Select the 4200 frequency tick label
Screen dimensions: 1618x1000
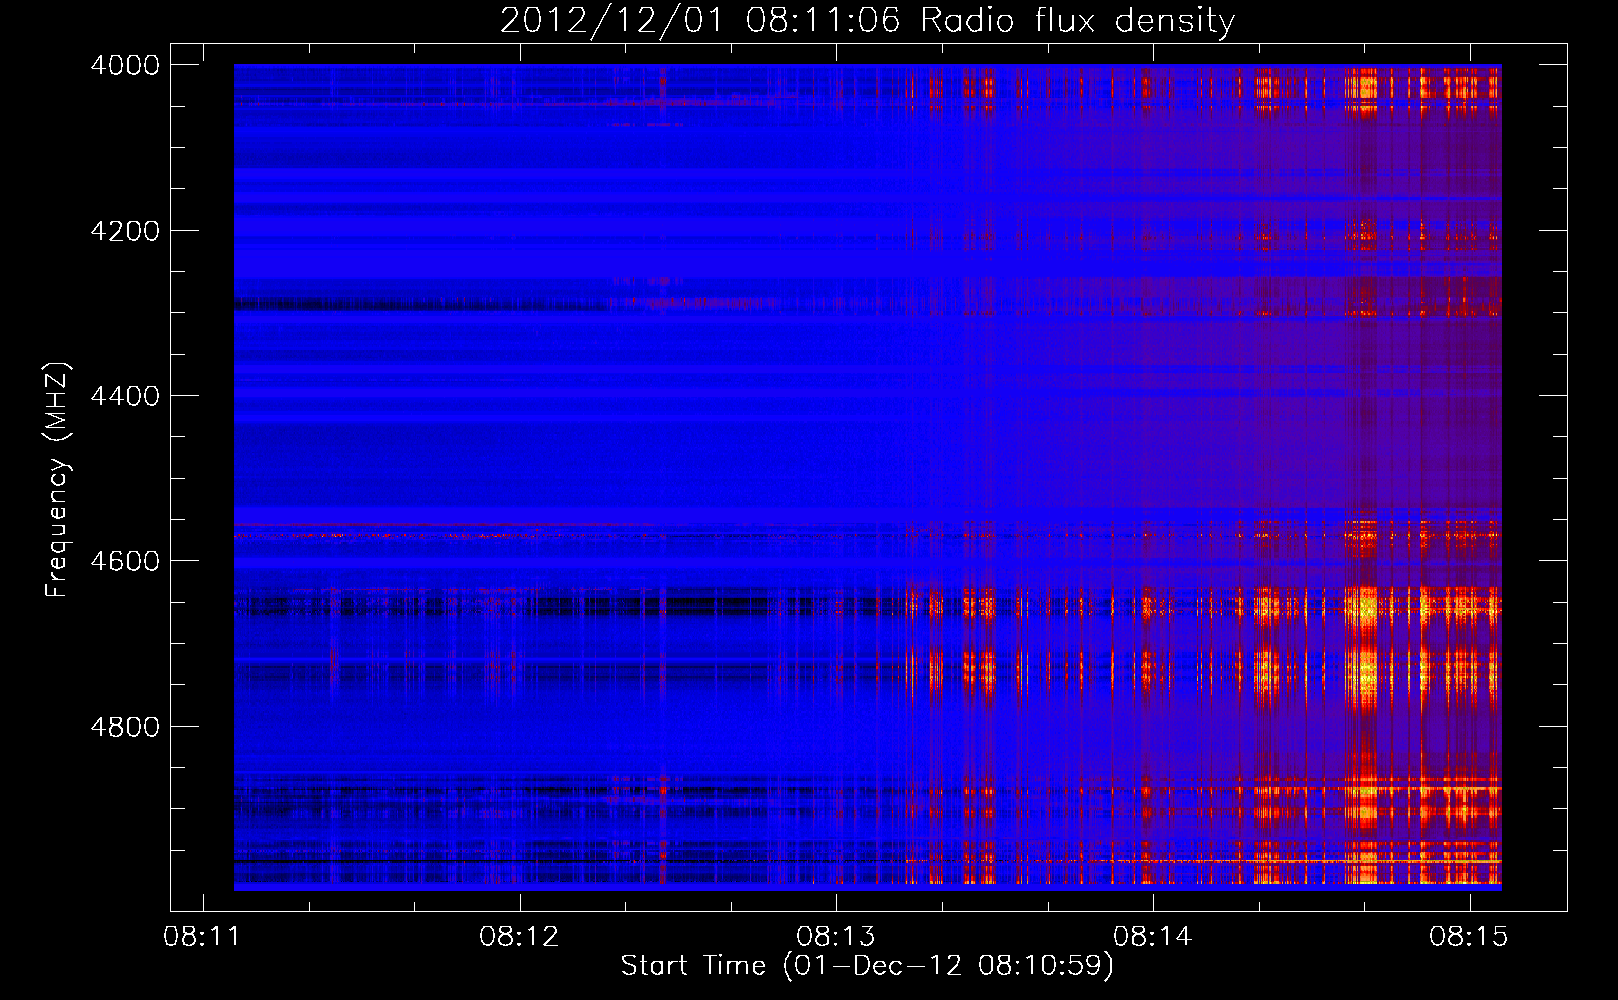click(x=125, y=231)
